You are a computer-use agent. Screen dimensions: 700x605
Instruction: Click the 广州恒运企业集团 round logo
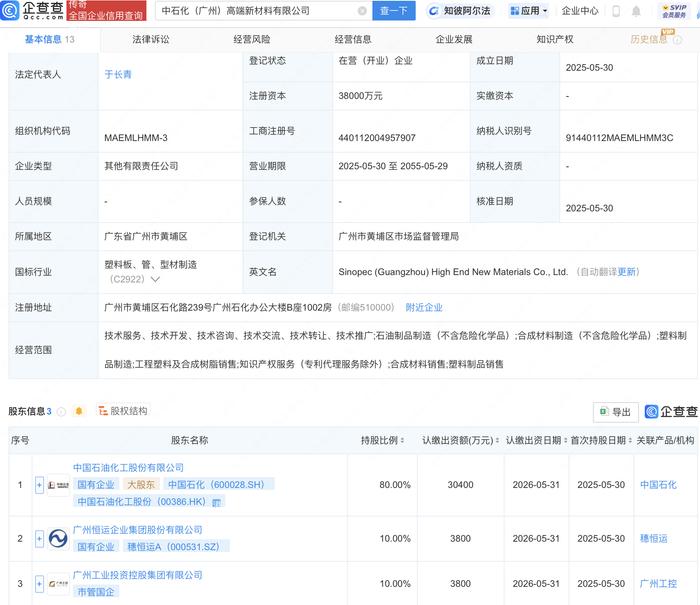coord(58,538)
